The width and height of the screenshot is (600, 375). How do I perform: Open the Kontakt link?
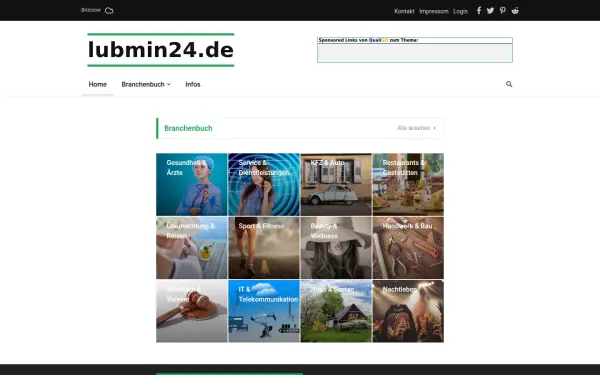pyautogui.click(x=404, y=11)
